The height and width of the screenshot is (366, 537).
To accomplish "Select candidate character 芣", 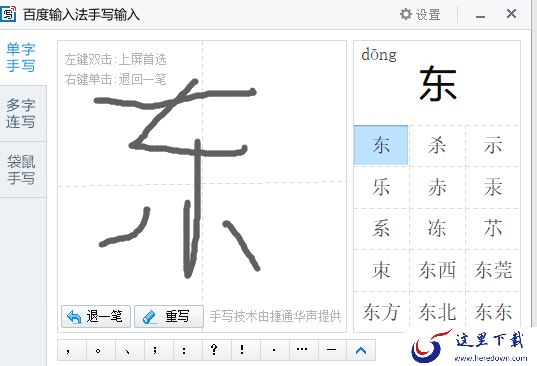I will tap(493, 229).
